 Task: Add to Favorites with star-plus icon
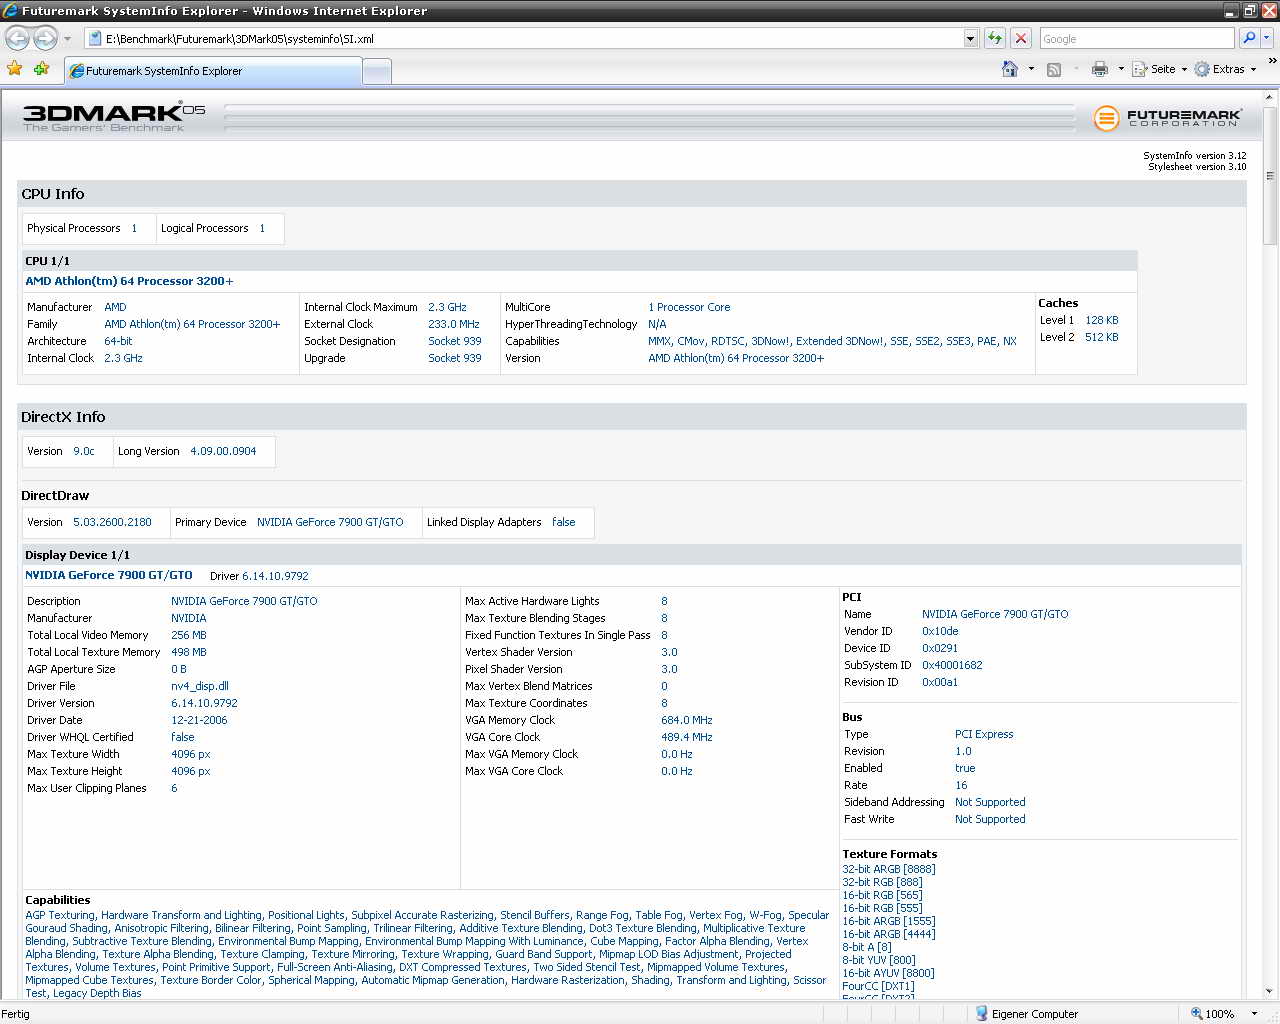[x=41, y=69]
